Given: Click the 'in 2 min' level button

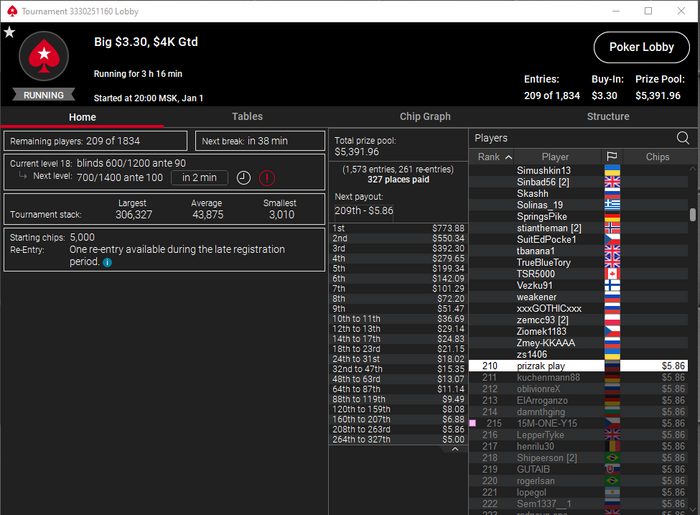Looking at the screenshot, I should [199, 178].
